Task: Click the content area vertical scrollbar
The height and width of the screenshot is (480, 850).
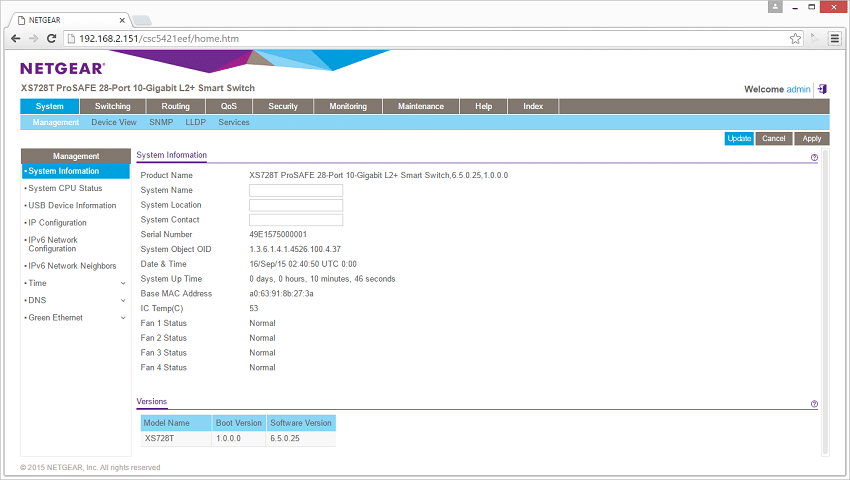Action: tap(825, 302)
